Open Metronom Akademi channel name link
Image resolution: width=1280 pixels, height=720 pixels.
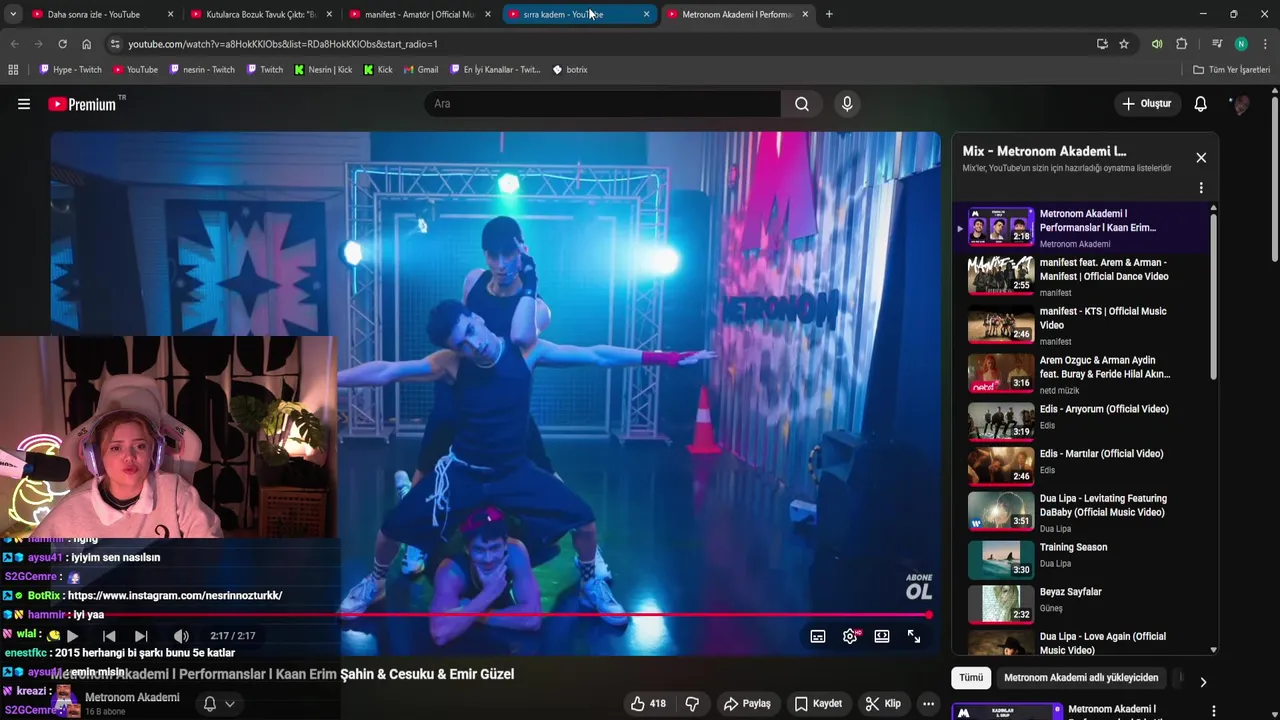click(x=132, y=697)
